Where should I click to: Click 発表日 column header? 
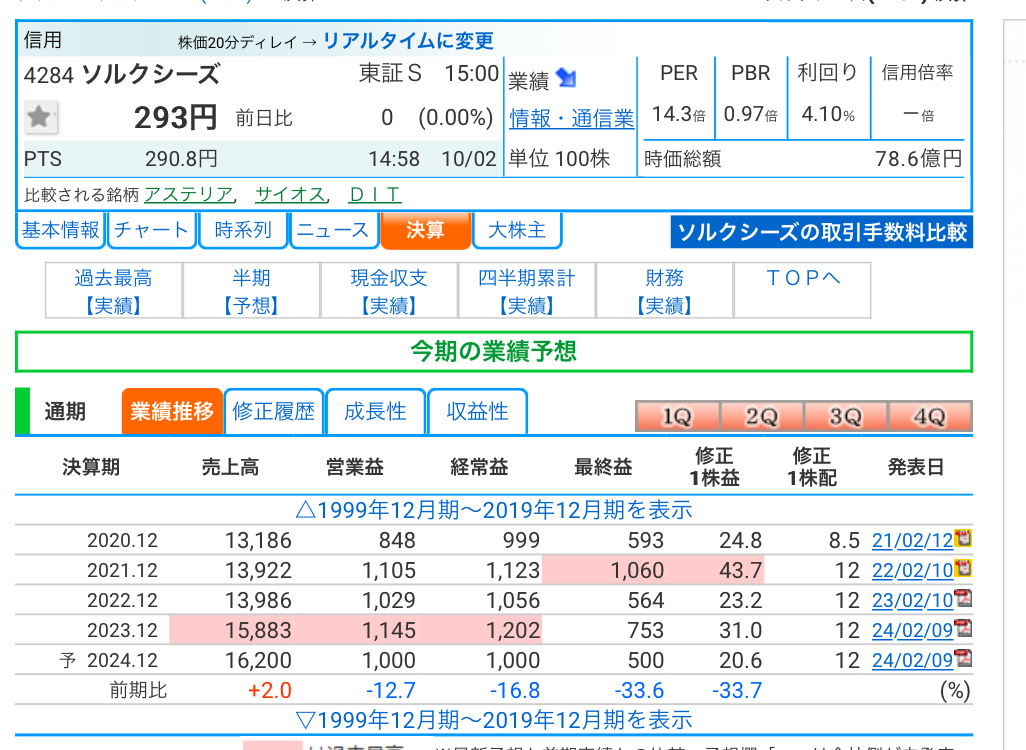915,467
